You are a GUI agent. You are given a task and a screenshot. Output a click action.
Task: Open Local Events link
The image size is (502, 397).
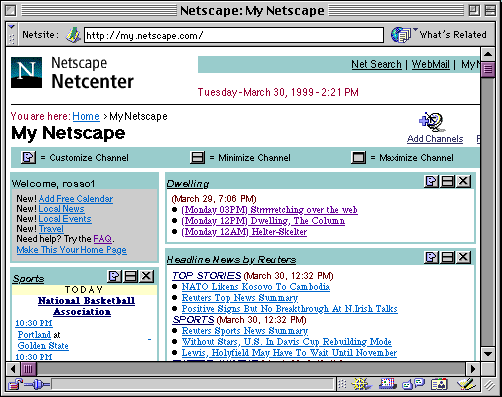pyautogui.click(x=65, y=219)
